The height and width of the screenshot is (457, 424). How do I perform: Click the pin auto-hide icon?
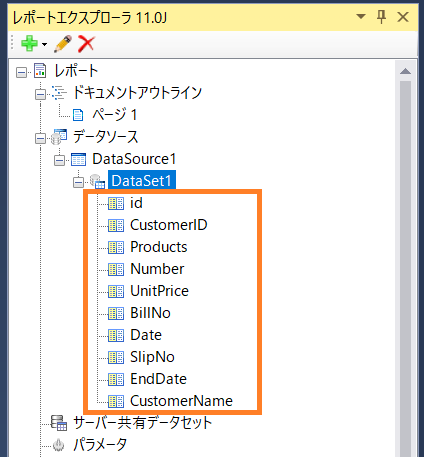(x=381, y=17)
